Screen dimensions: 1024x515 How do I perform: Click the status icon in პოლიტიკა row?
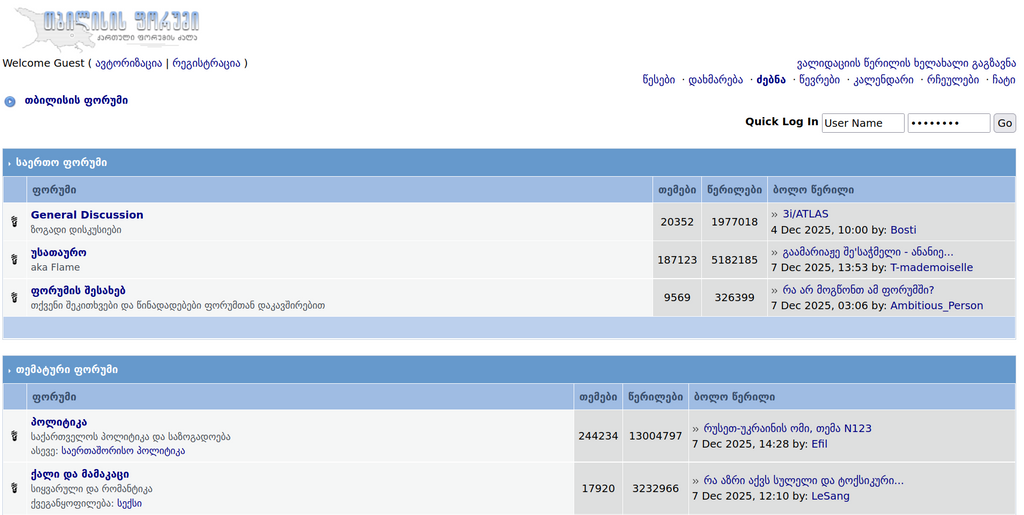tap(14, 435)
